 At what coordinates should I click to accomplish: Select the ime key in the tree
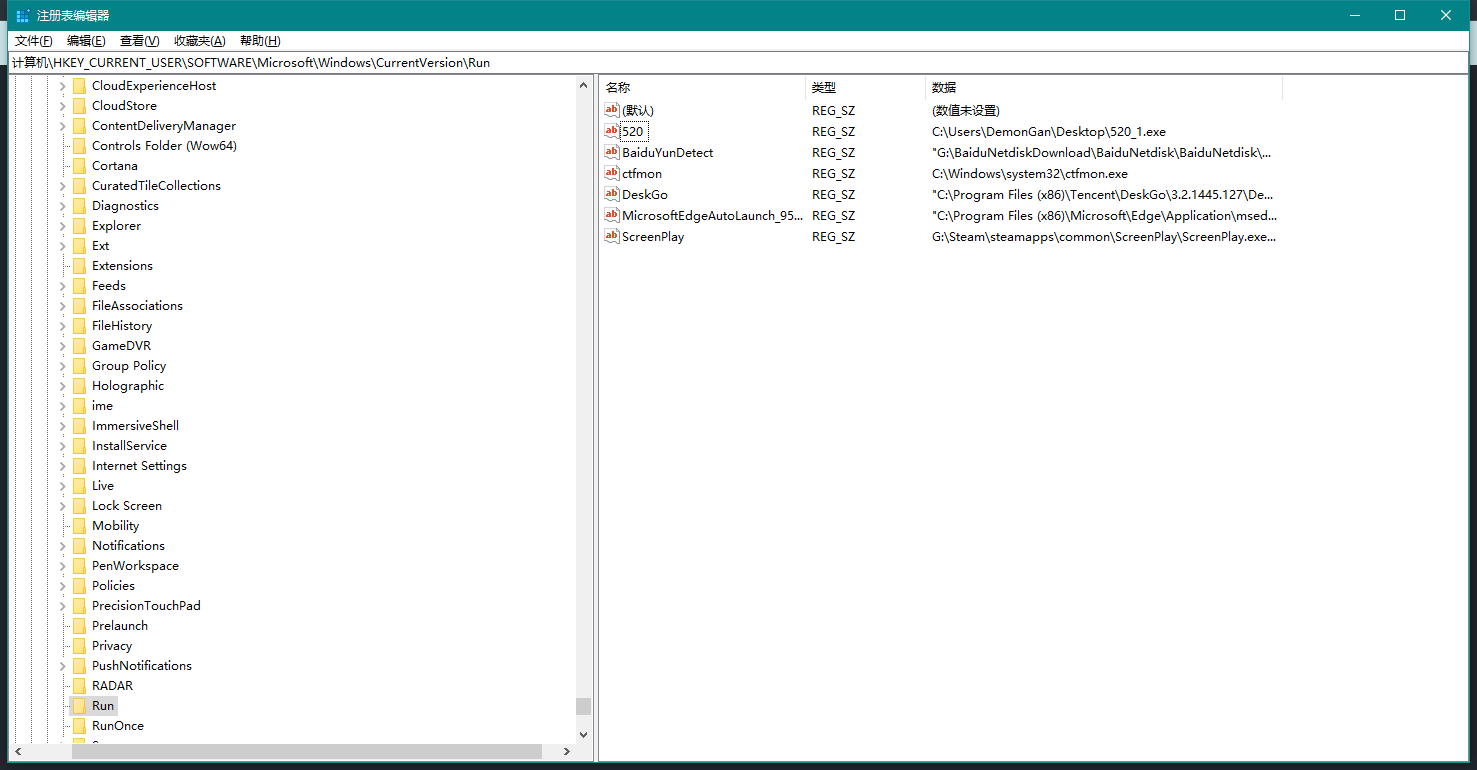102,405
